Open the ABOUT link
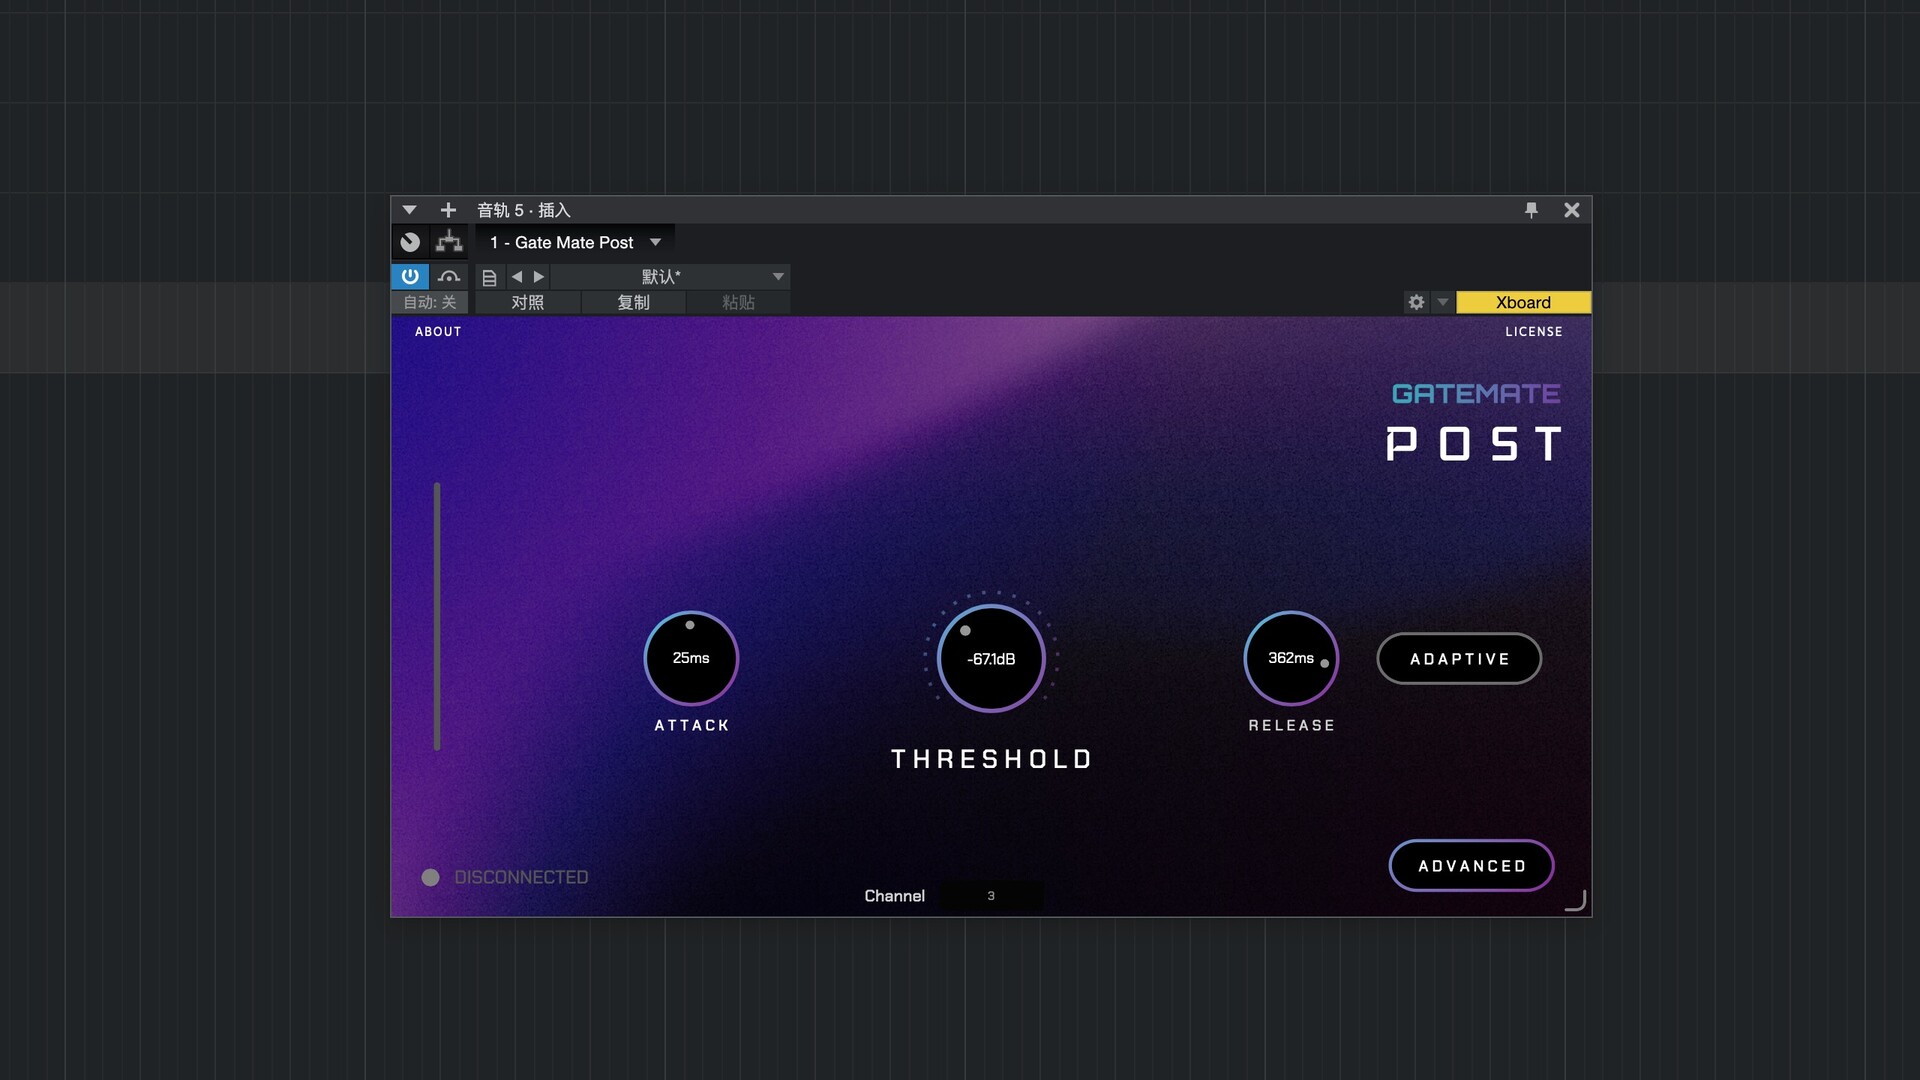 (x=438, y=332)
